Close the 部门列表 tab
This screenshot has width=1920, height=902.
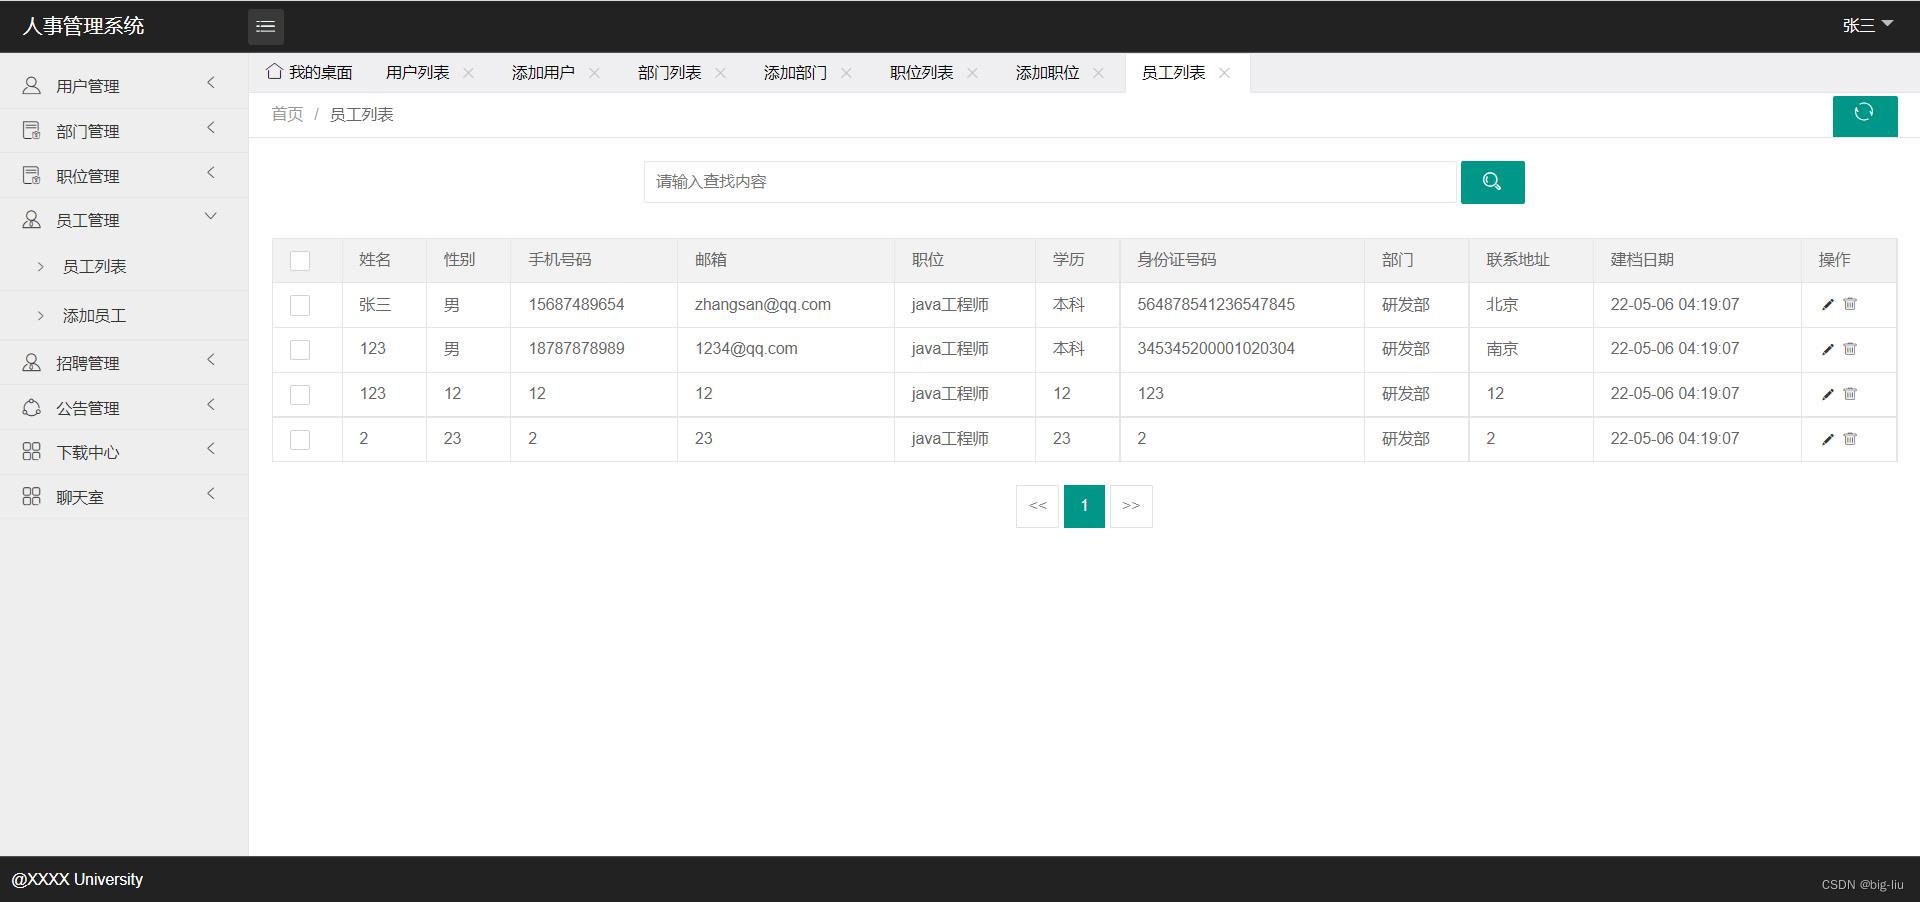(720, 73)
